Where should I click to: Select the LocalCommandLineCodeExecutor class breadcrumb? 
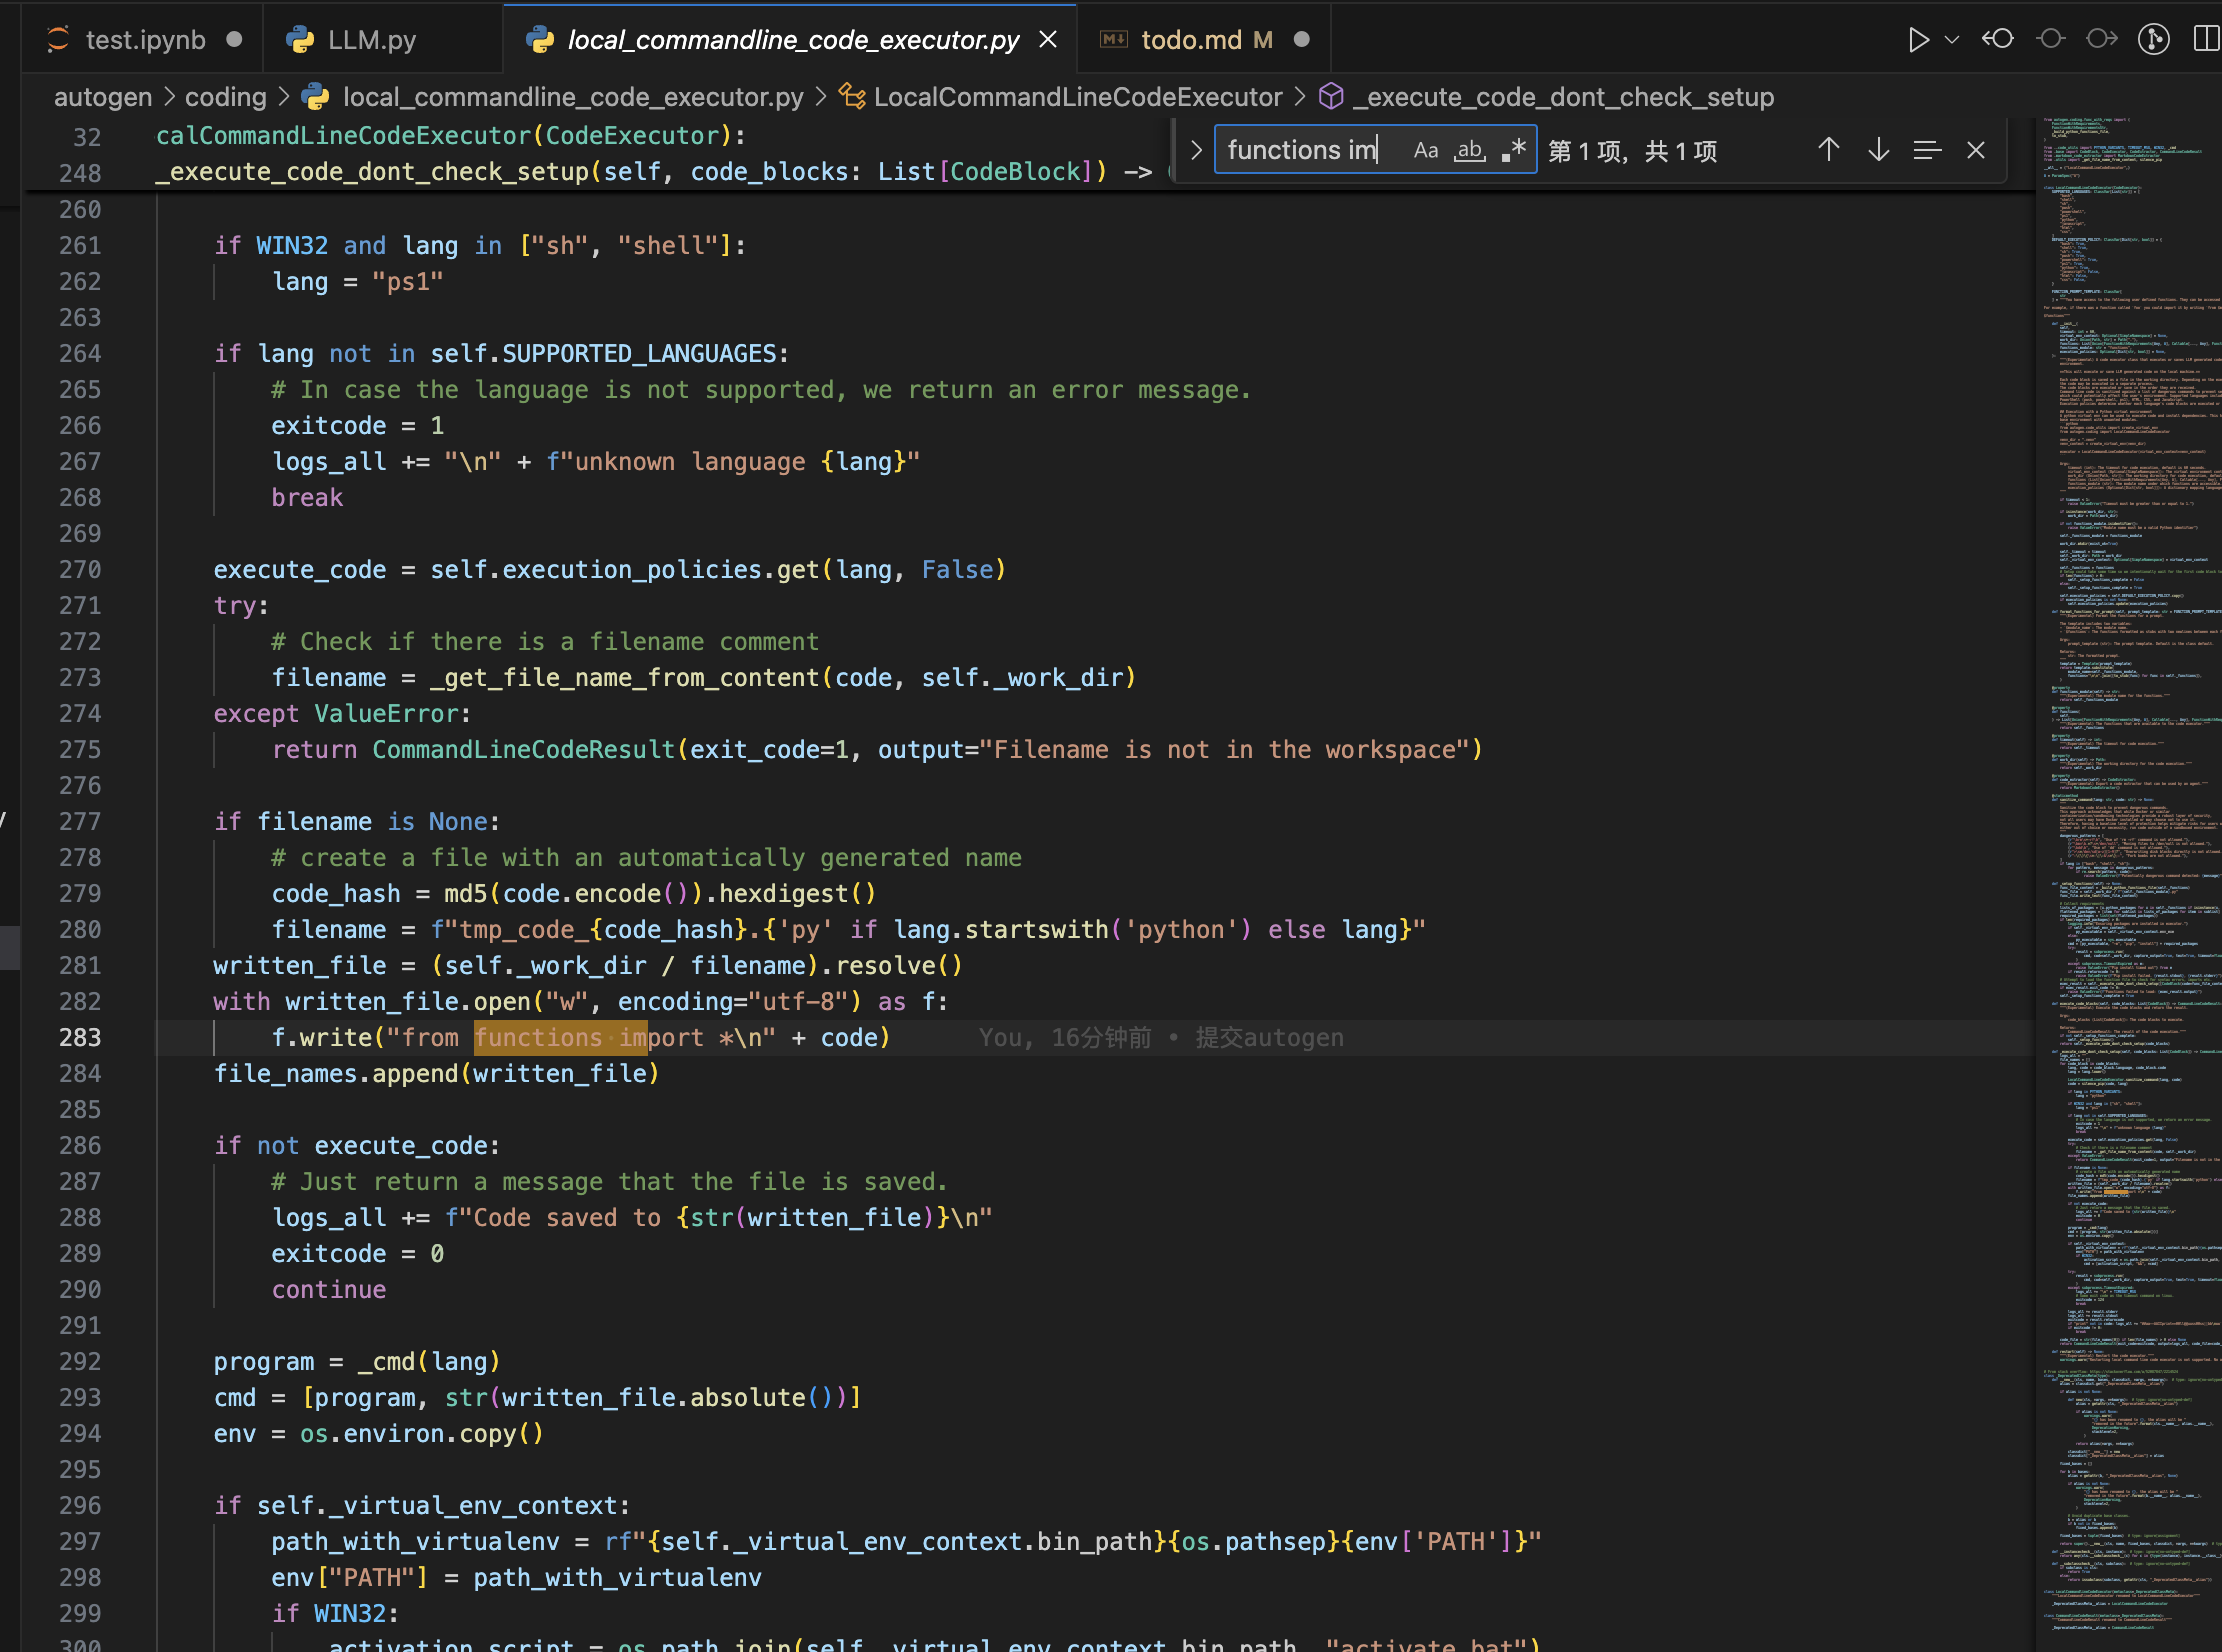[1078, 97]
